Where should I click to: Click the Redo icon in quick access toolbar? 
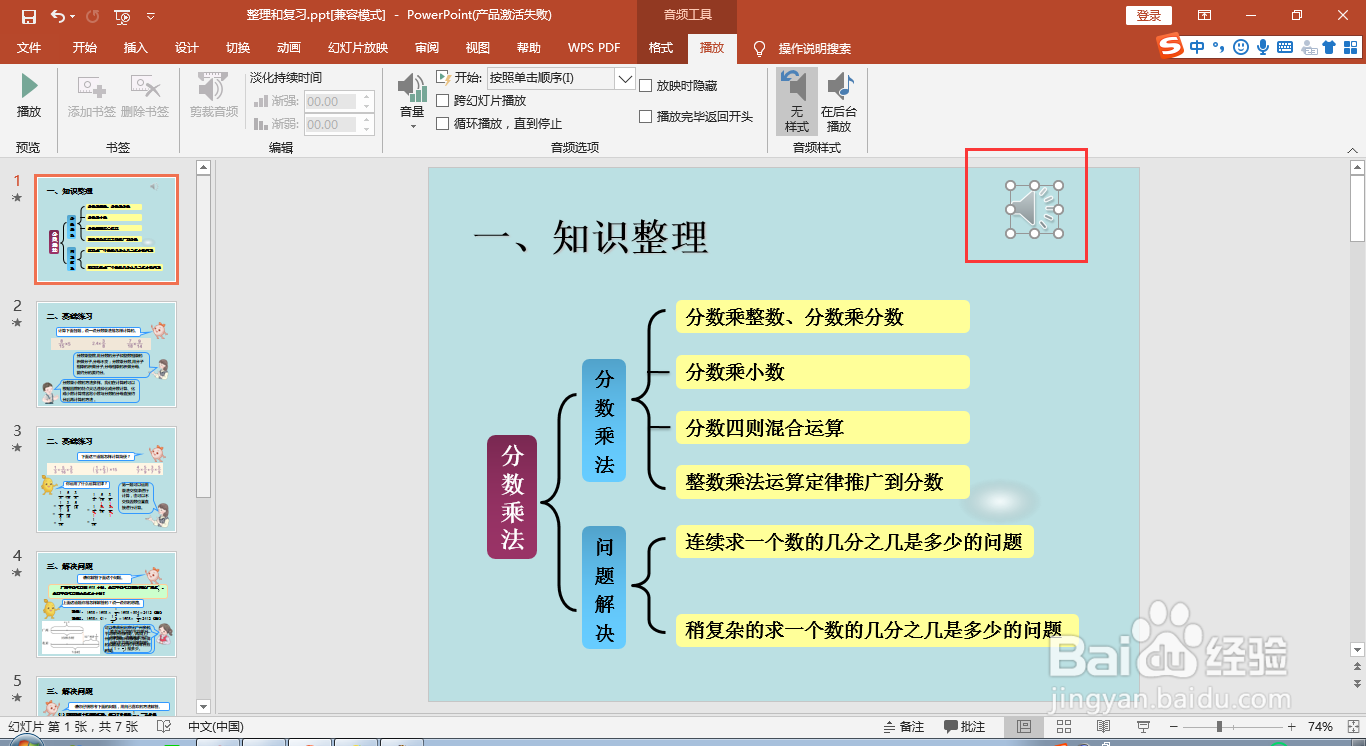click(92, 15)
